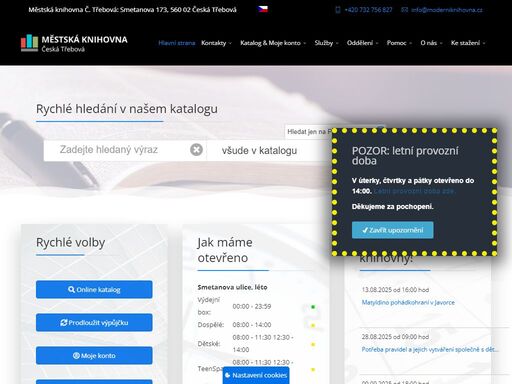Open the Hlavní strana menu item
Screen dimensions: 512x384
click(x=177, y=43)
